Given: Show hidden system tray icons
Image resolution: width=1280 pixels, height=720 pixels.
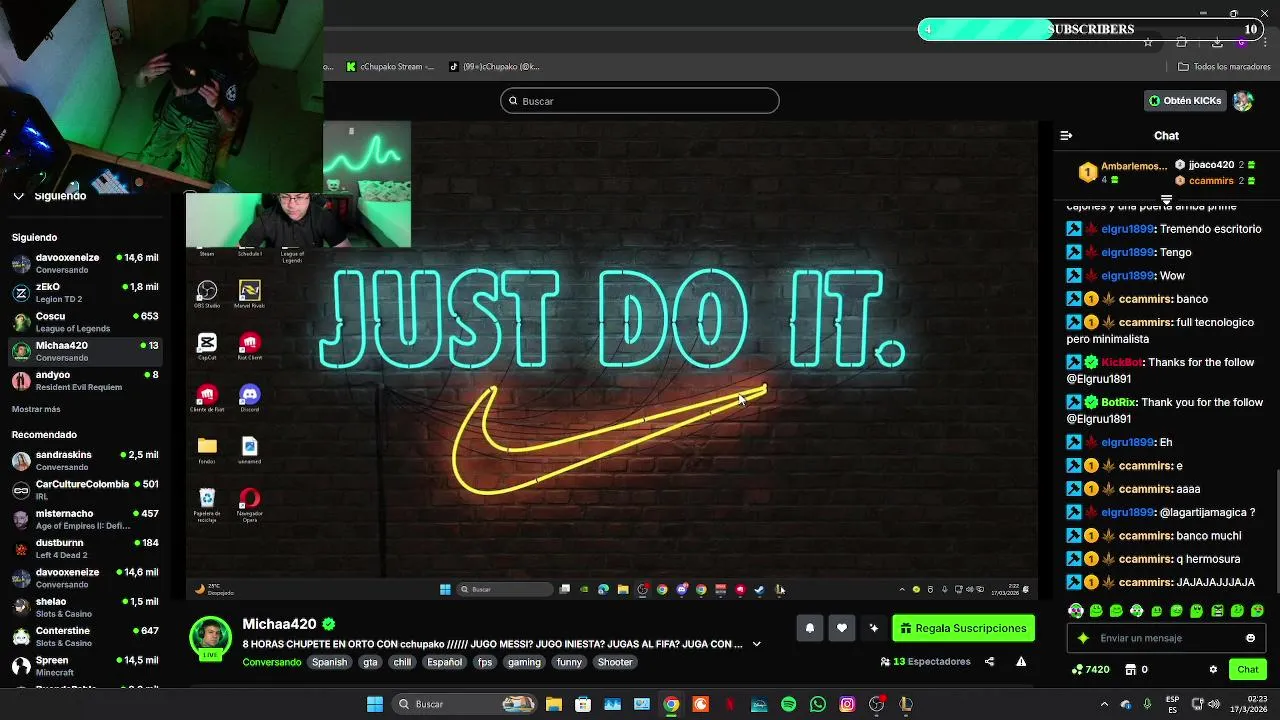Looking at the screenshot, I should [1104, 704].
